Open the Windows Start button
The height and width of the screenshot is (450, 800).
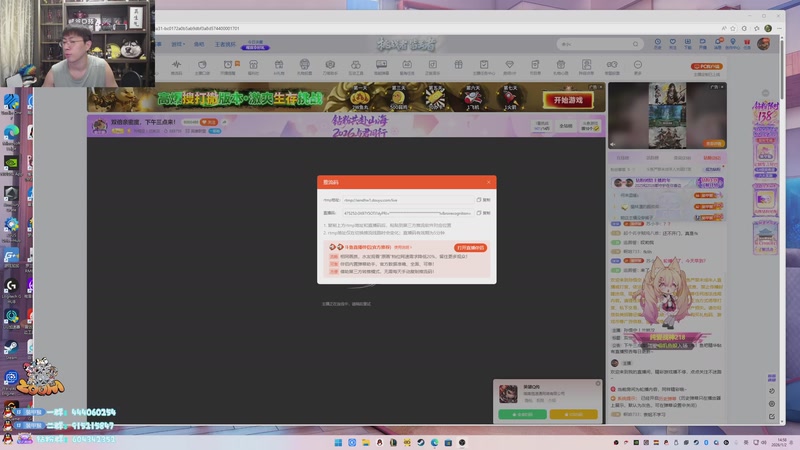coord(338,442)
